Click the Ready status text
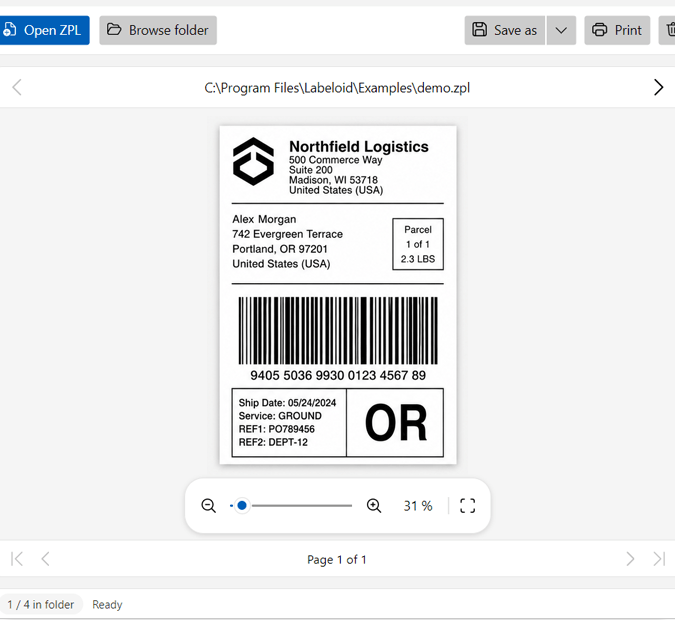The height and width of the screenshot is (620, 675). click(x=107, y=604)
